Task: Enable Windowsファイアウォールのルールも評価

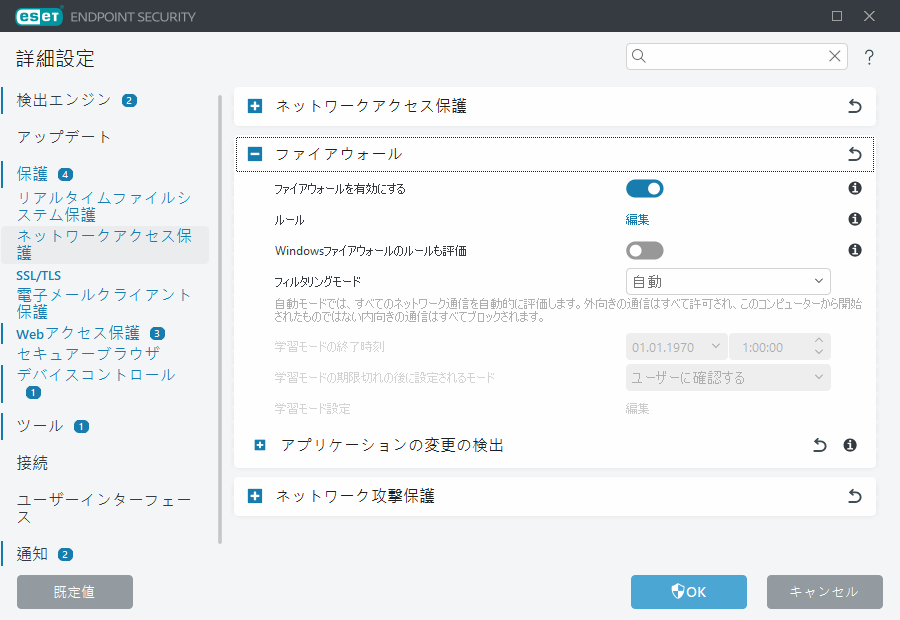Action: tap(645, 249)
